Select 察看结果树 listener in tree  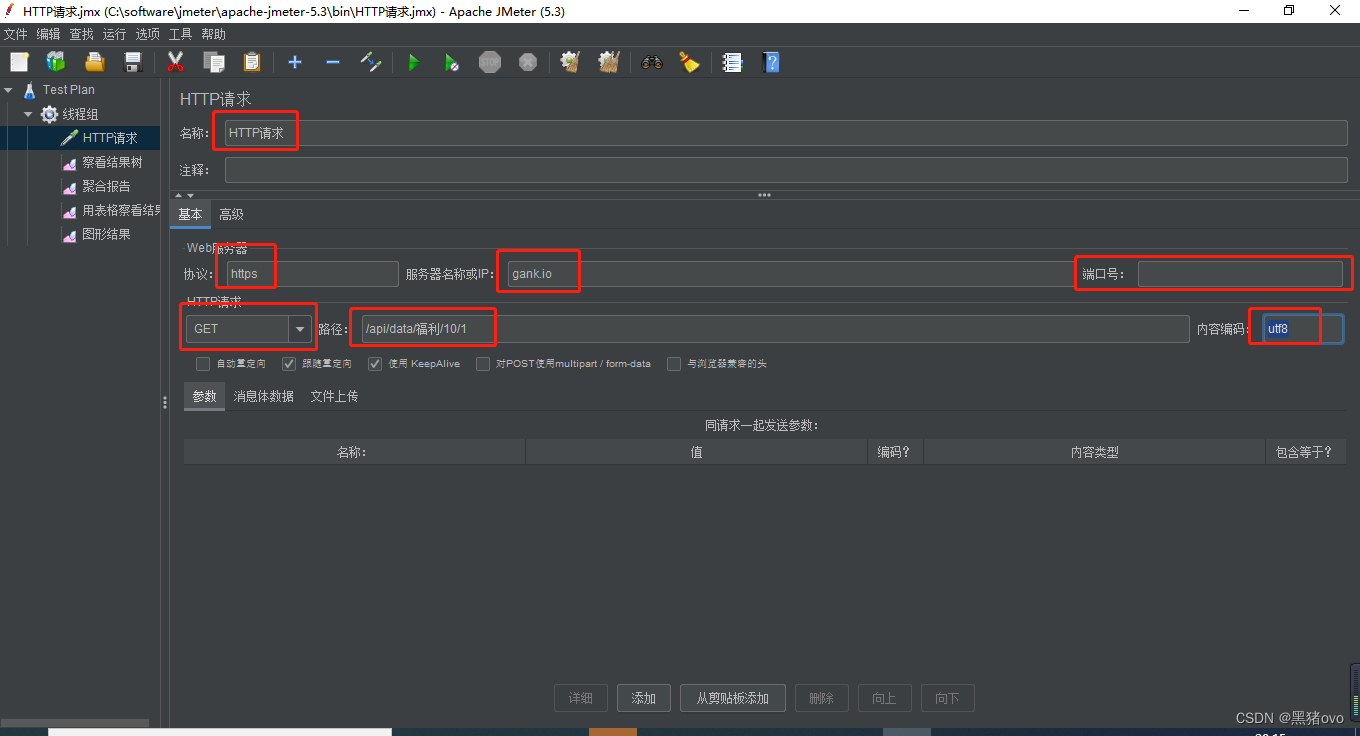(x=103, y=162)
